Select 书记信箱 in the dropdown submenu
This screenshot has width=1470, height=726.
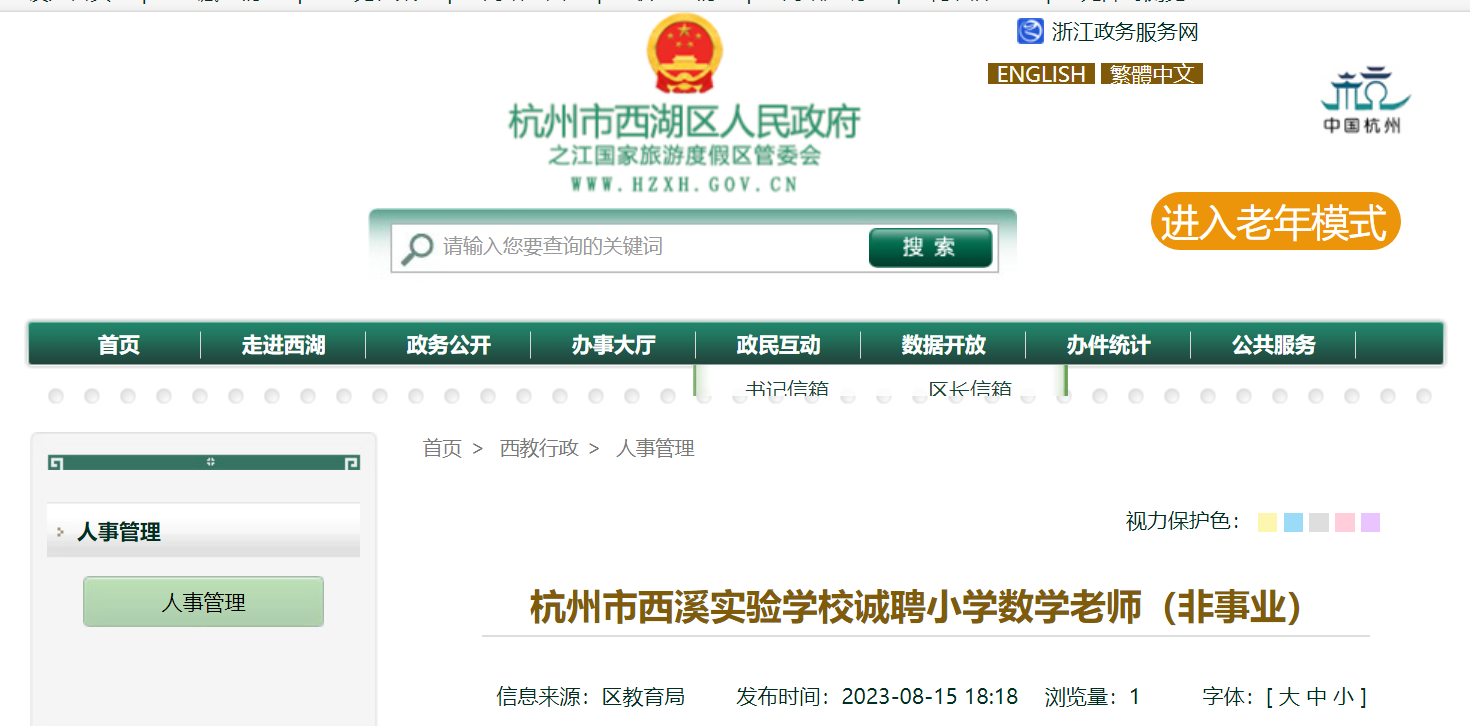tap(787, 388)
